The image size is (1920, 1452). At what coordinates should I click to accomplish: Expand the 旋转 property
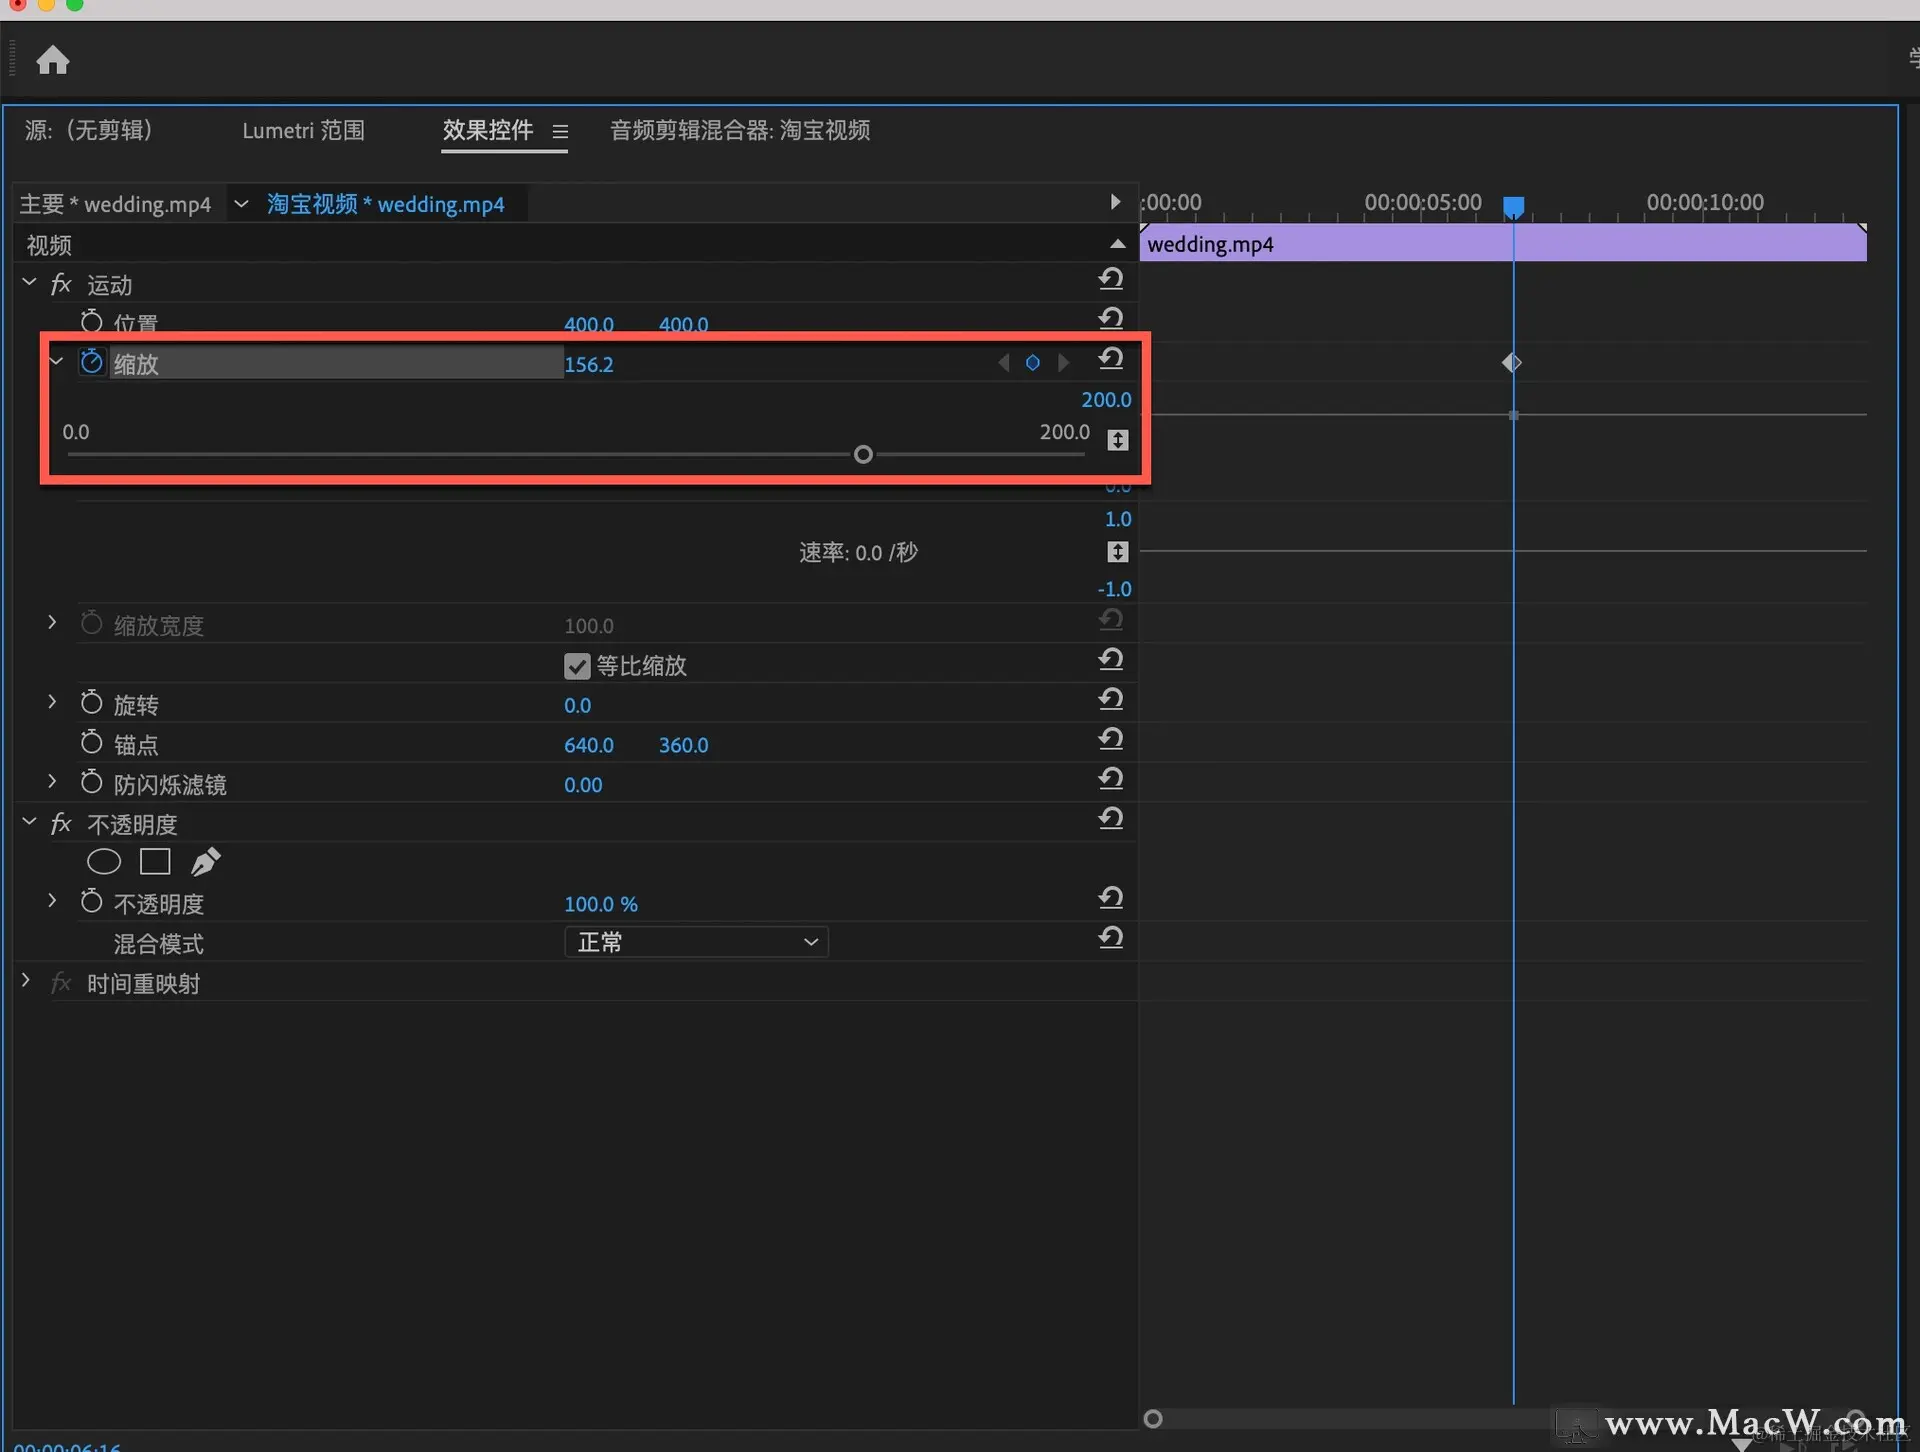coord(52,703)
